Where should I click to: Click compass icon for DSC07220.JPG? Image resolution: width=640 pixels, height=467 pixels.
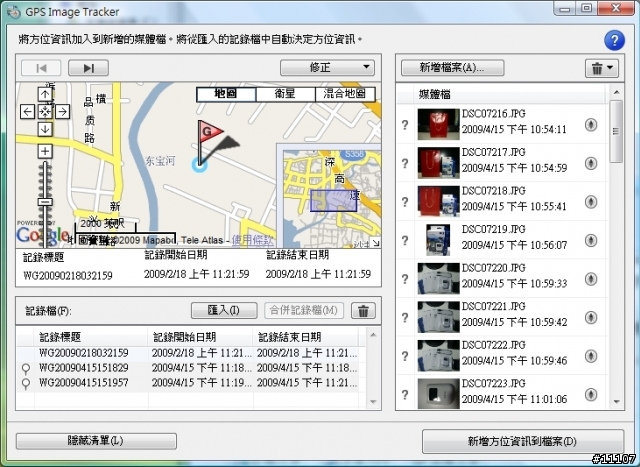coord(591,279)
